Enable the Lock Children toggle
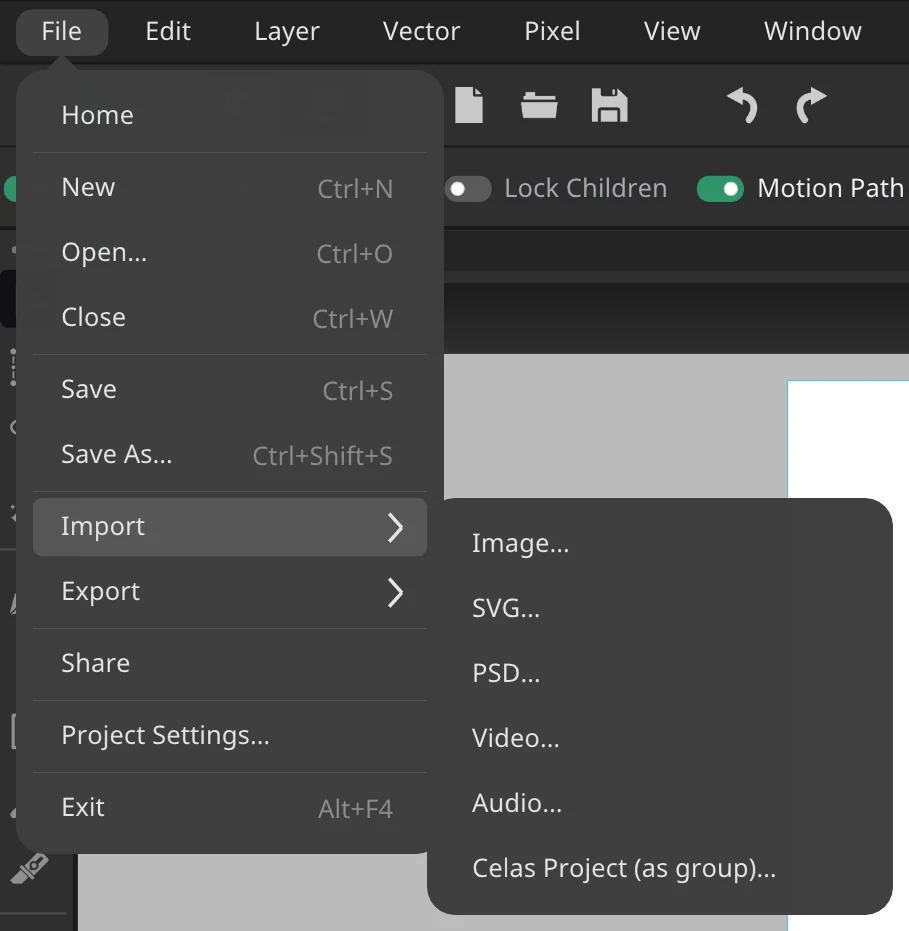The height and width of the screenshot is (931, 909). [x=468, y=189]
